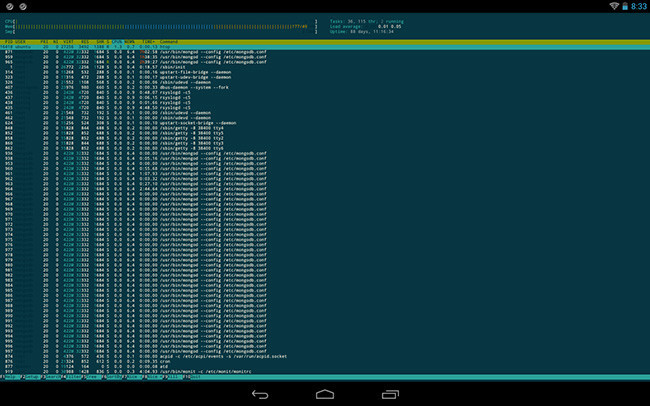This screenshot has height=406, width=650.
Task: Sort by the RES column header
Action: (x=85, y=42)
